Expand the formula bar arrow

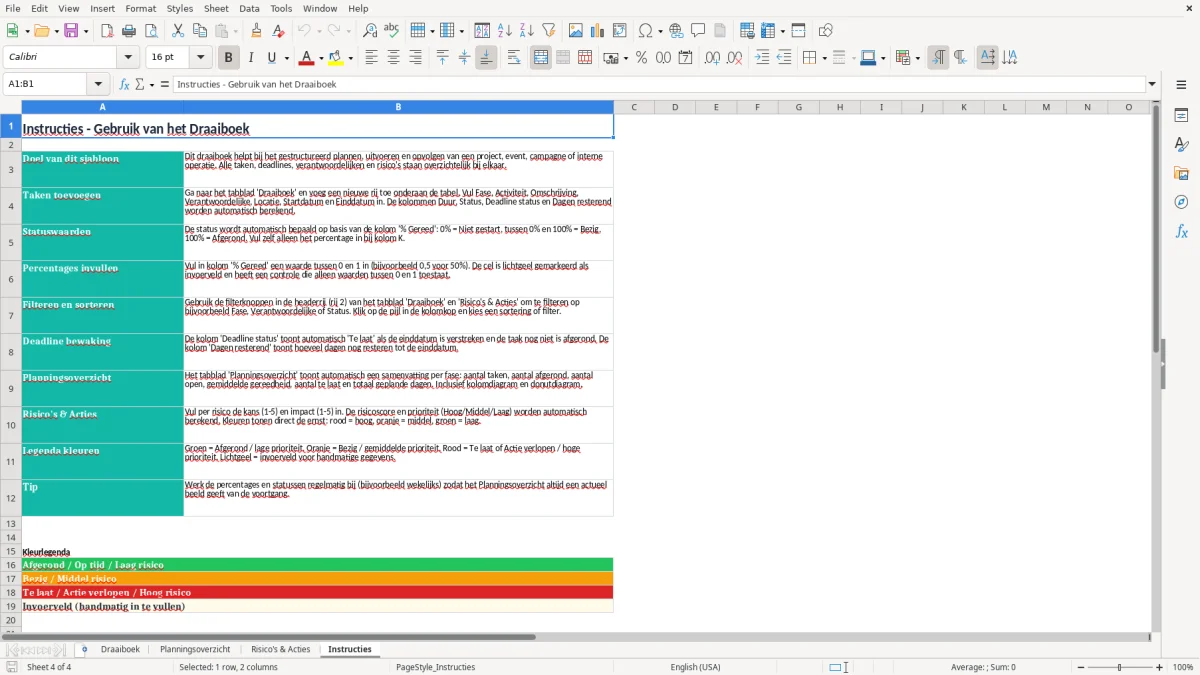[x=1152, y=84]
